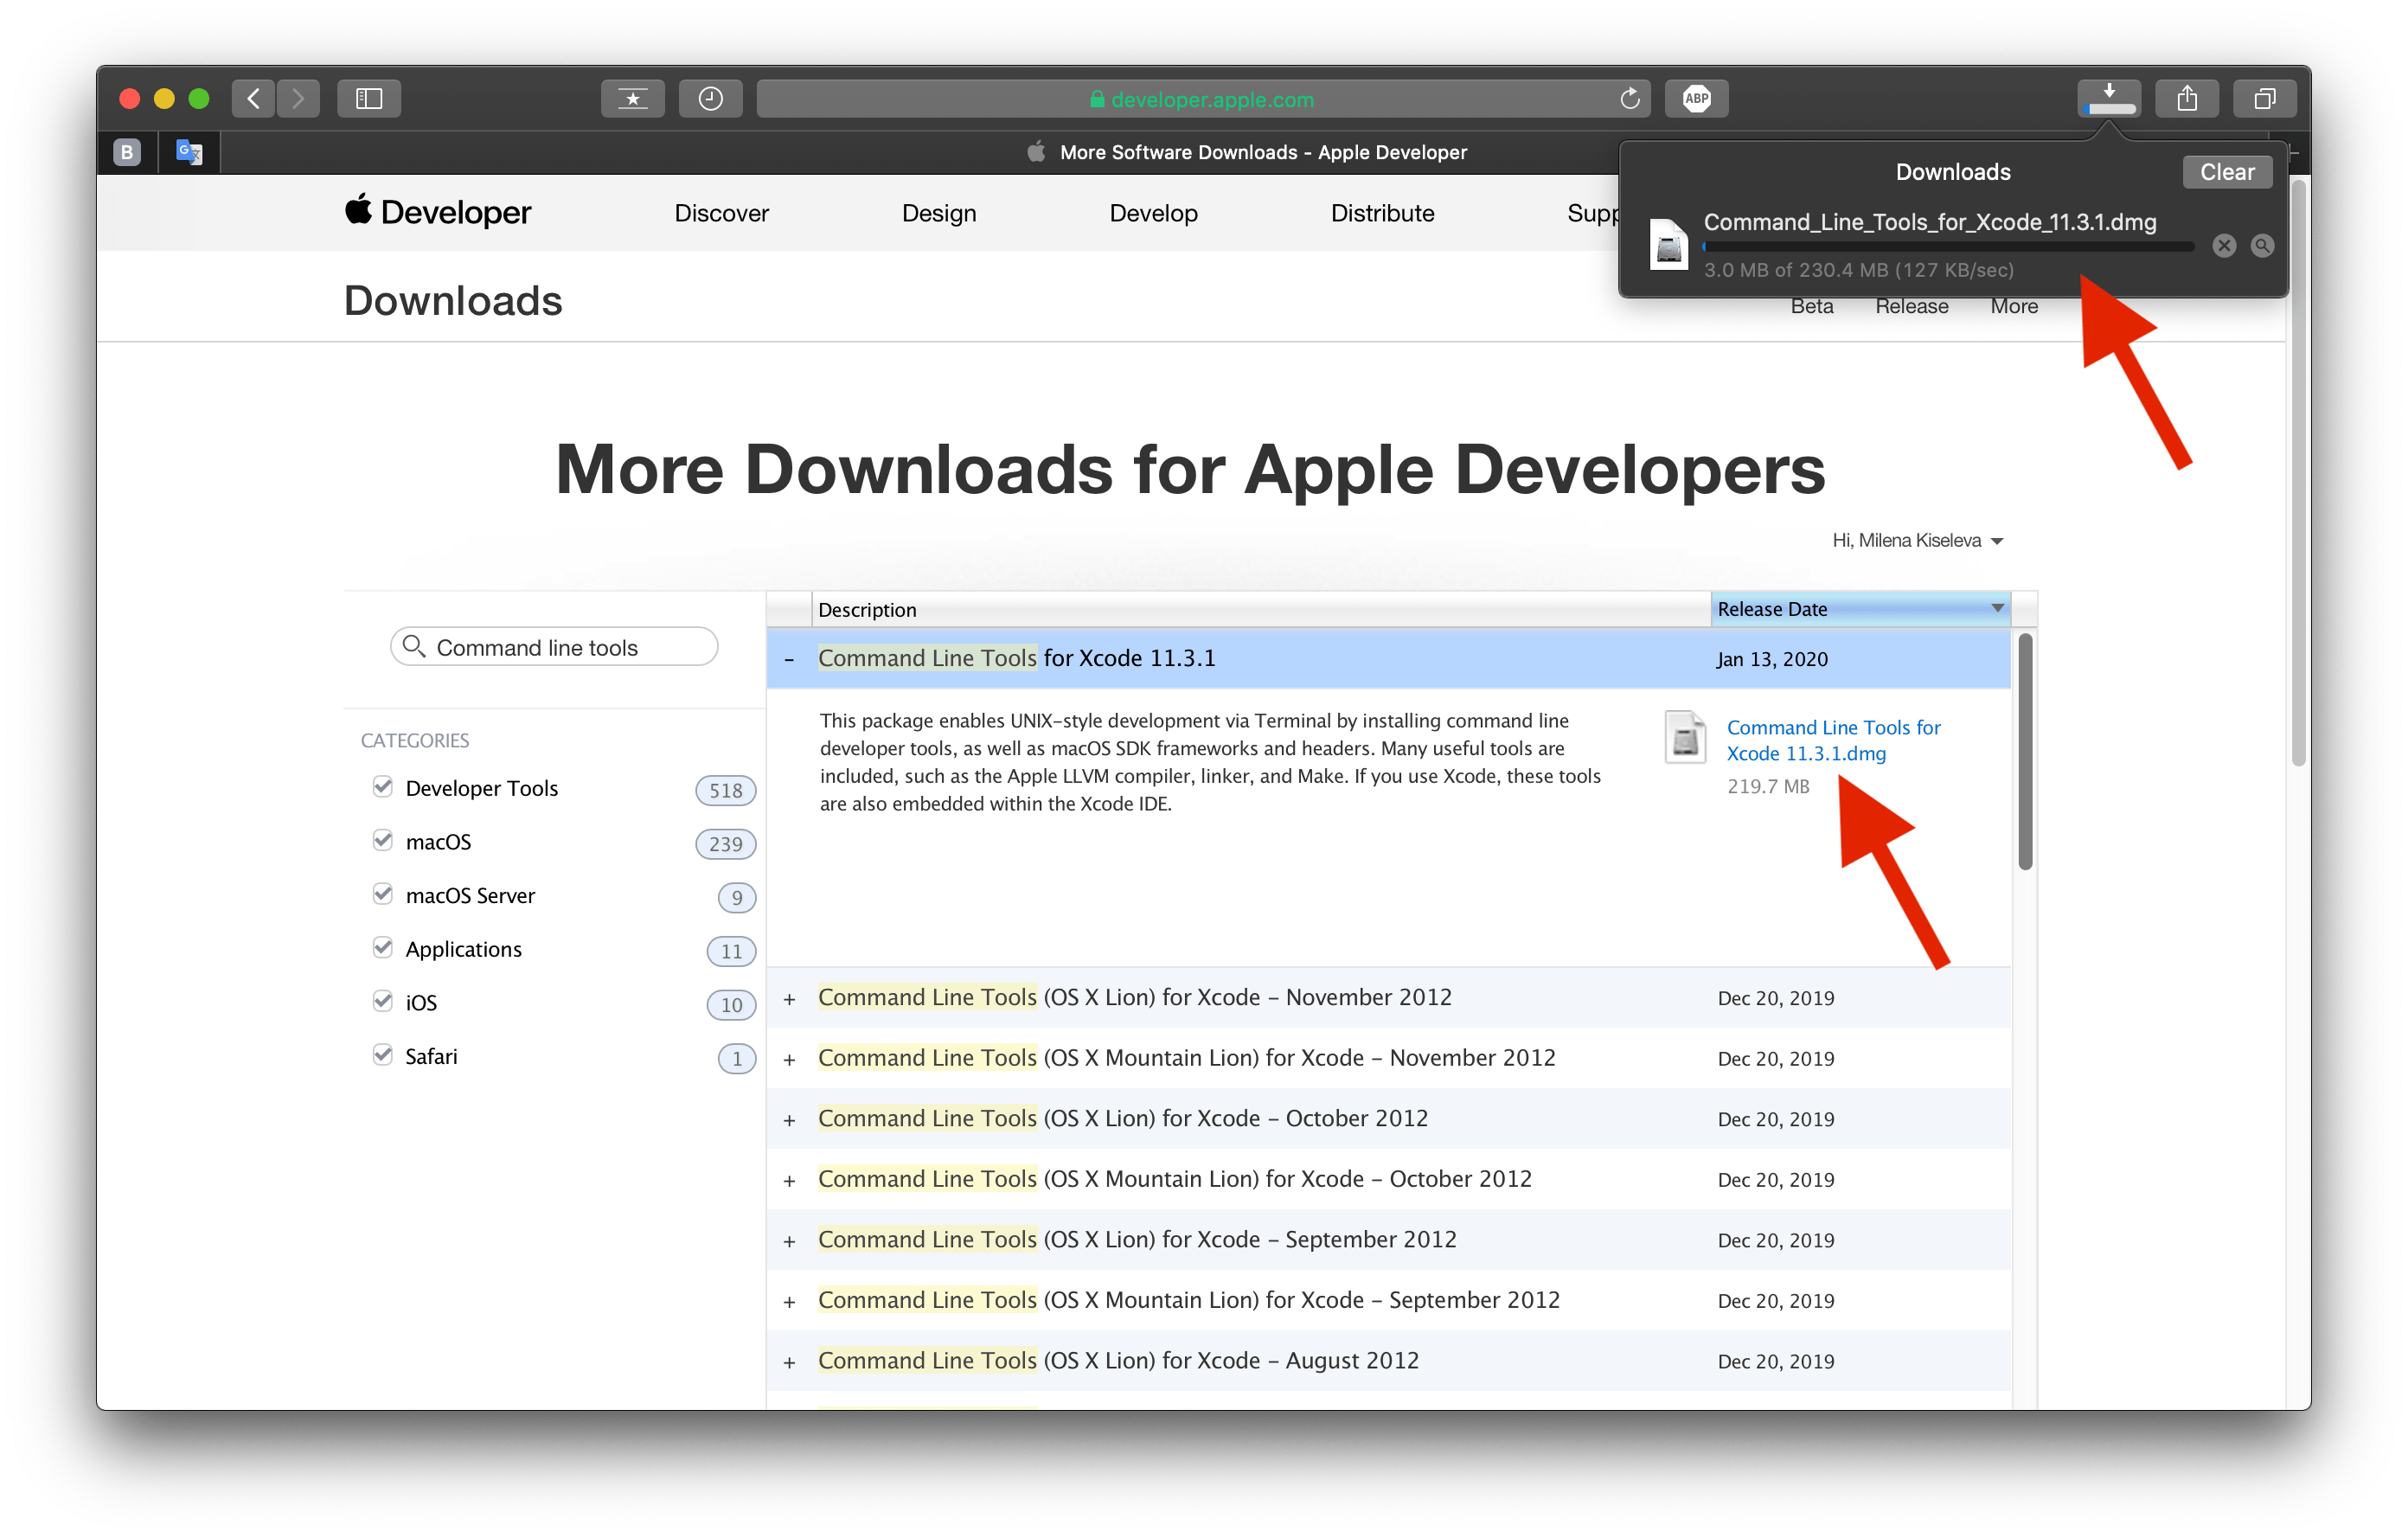Clear the Downloads list

click(2227, 172)
